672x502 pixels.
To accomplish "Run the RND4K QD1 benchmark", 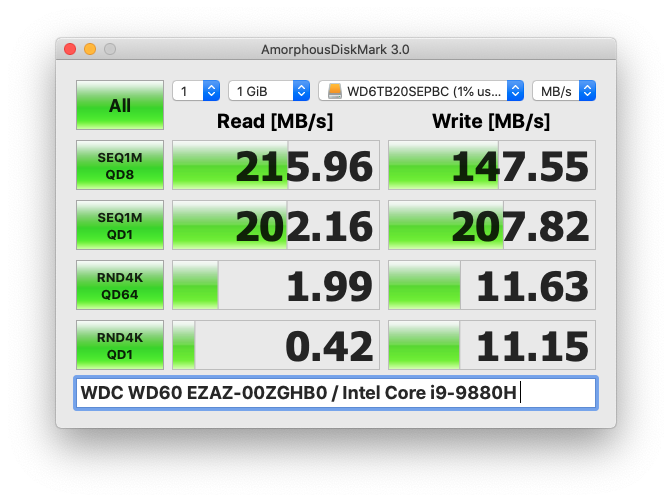I will 120,345.
